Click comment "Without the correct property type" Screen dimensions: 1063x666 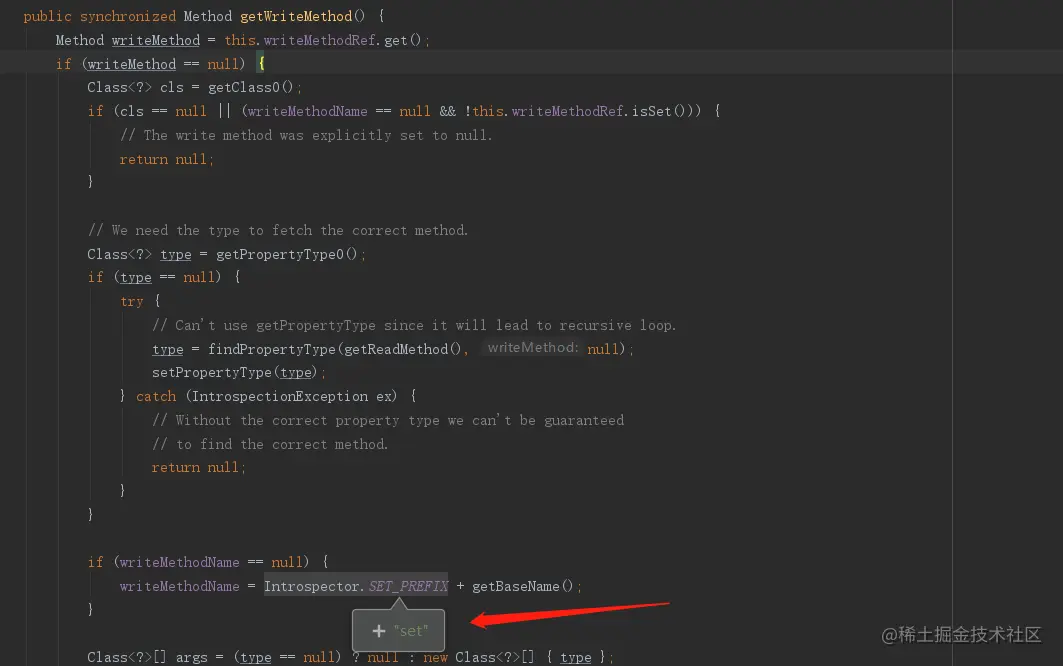388,420
